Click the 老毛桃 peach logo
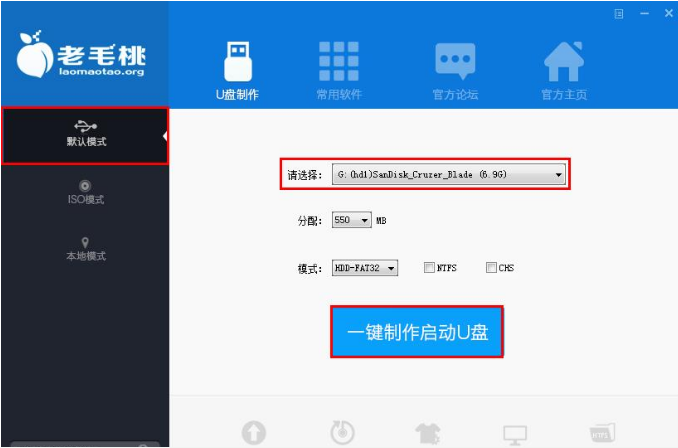 (x=81, y=55)
